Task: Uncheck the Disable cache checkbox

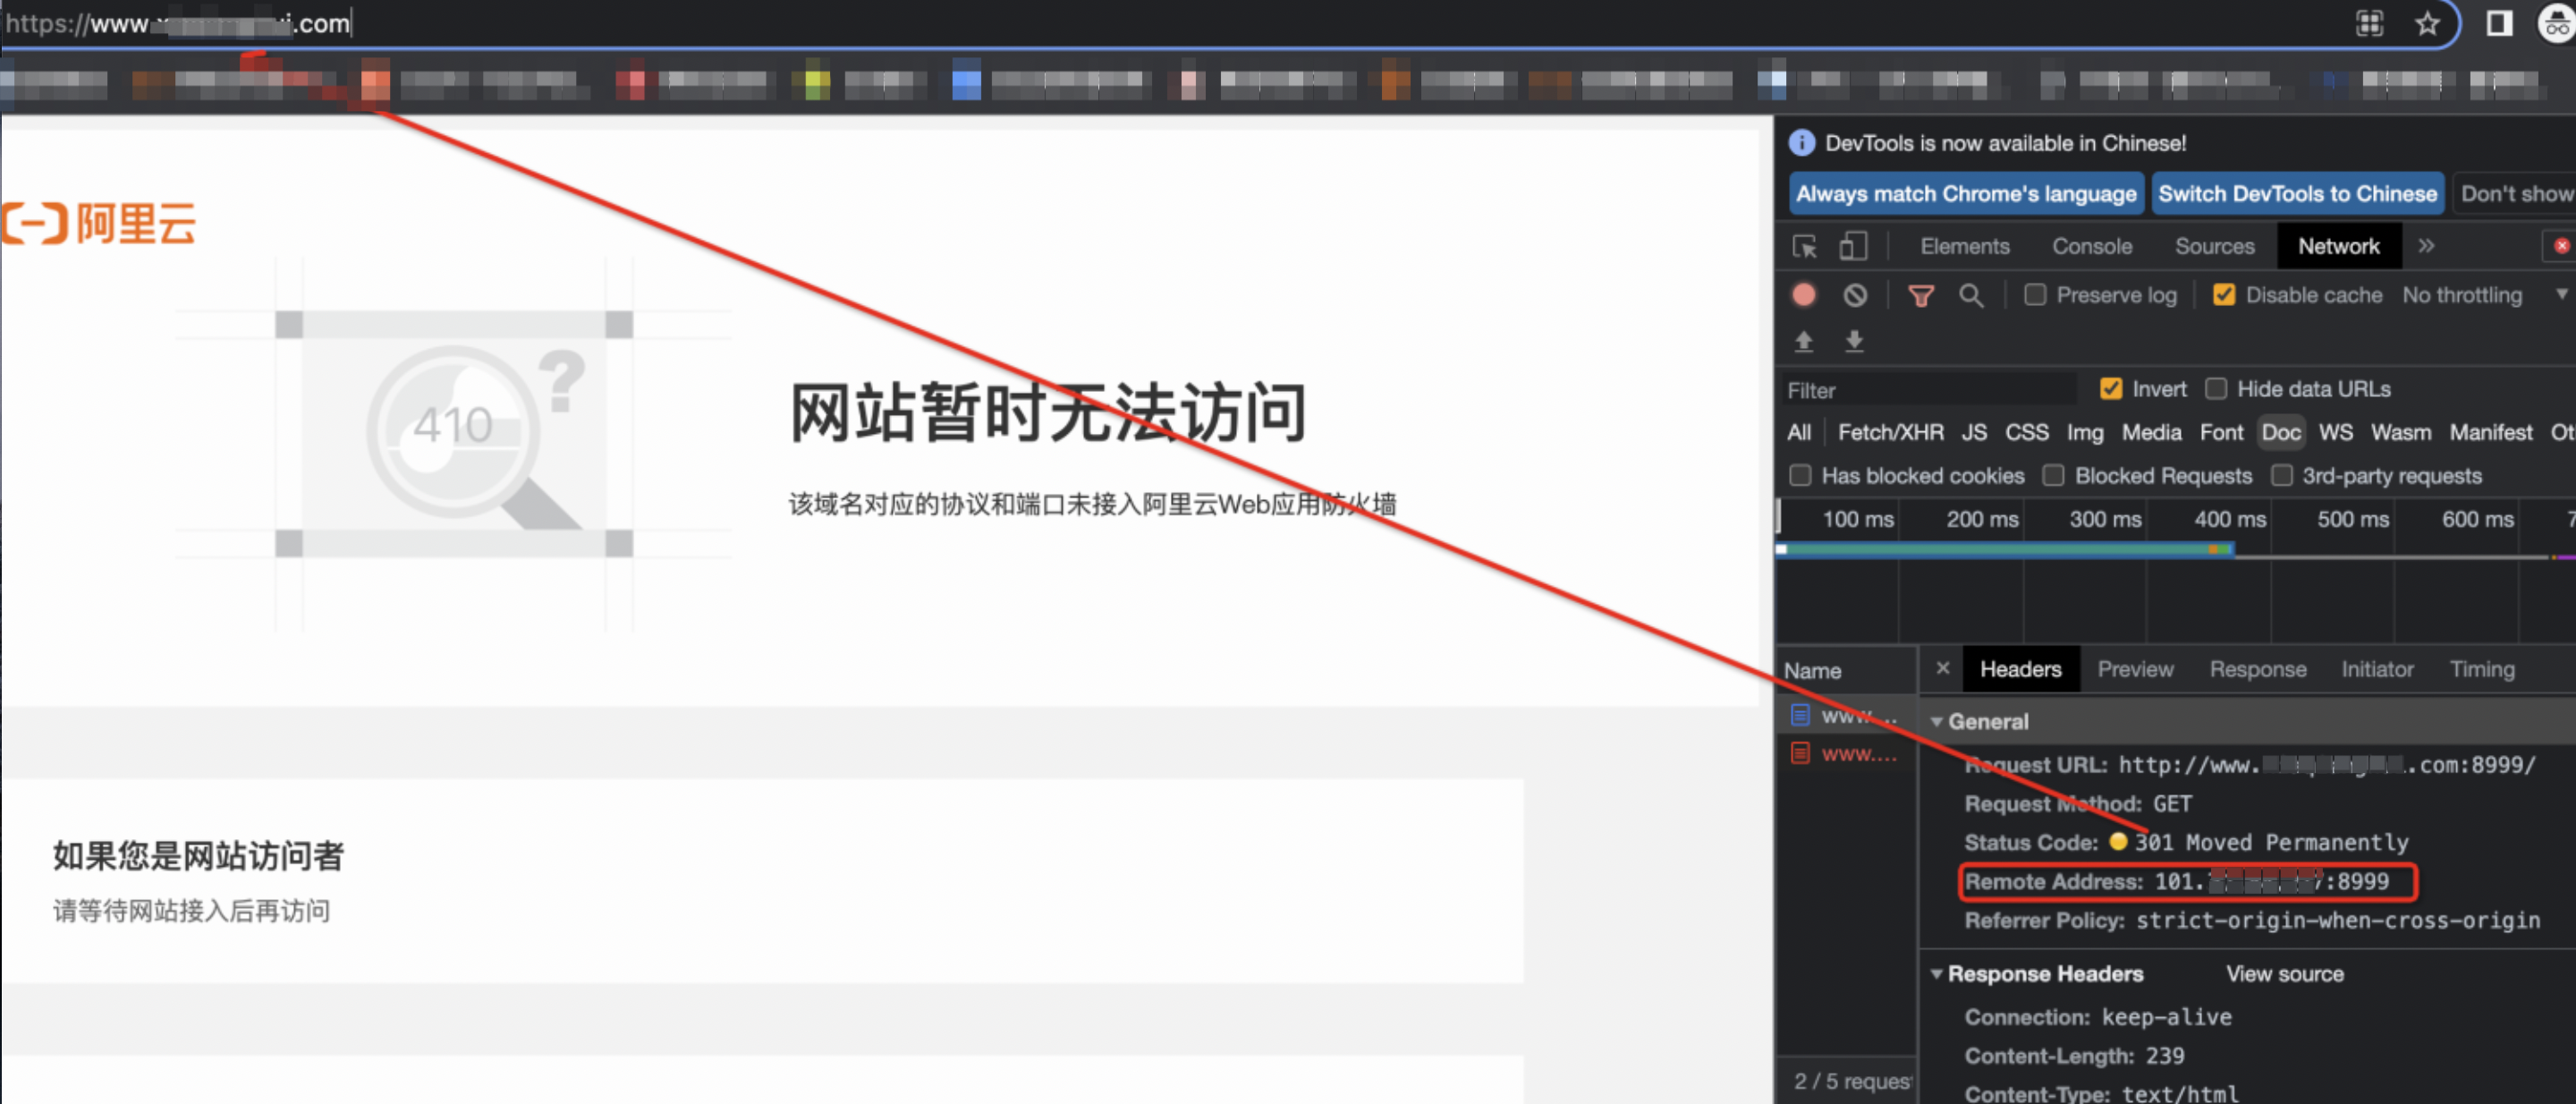Action: (x=2224, y=295)
